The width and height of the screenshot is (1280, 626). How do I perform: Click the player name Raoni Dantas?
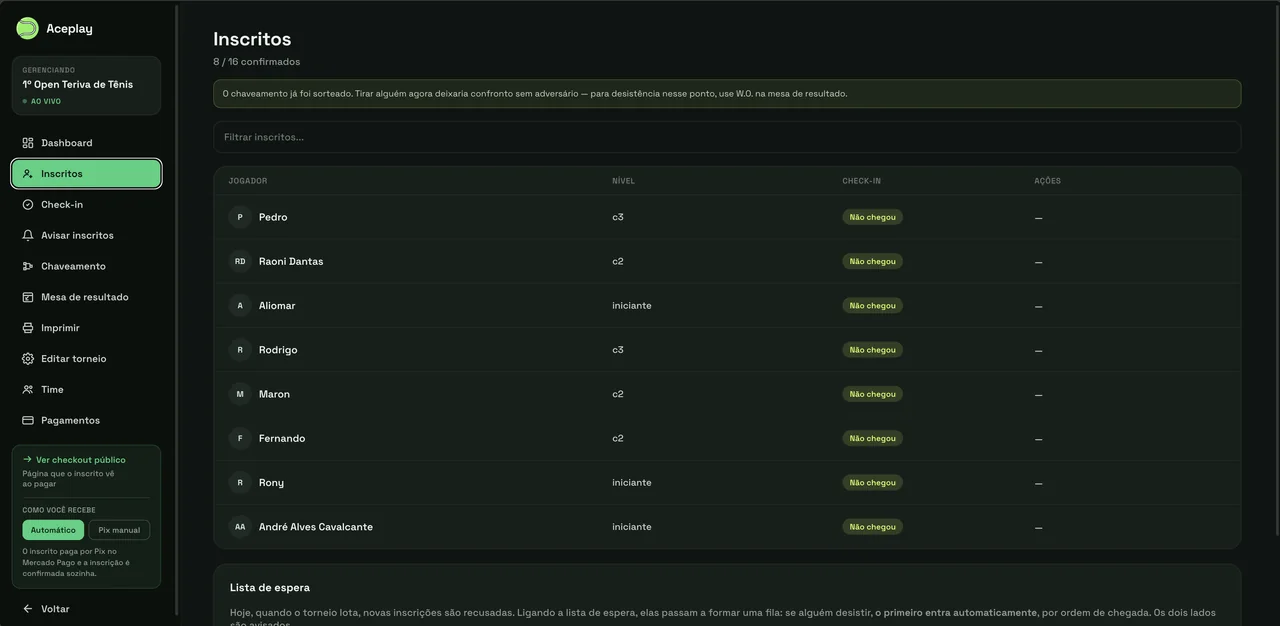291,261
